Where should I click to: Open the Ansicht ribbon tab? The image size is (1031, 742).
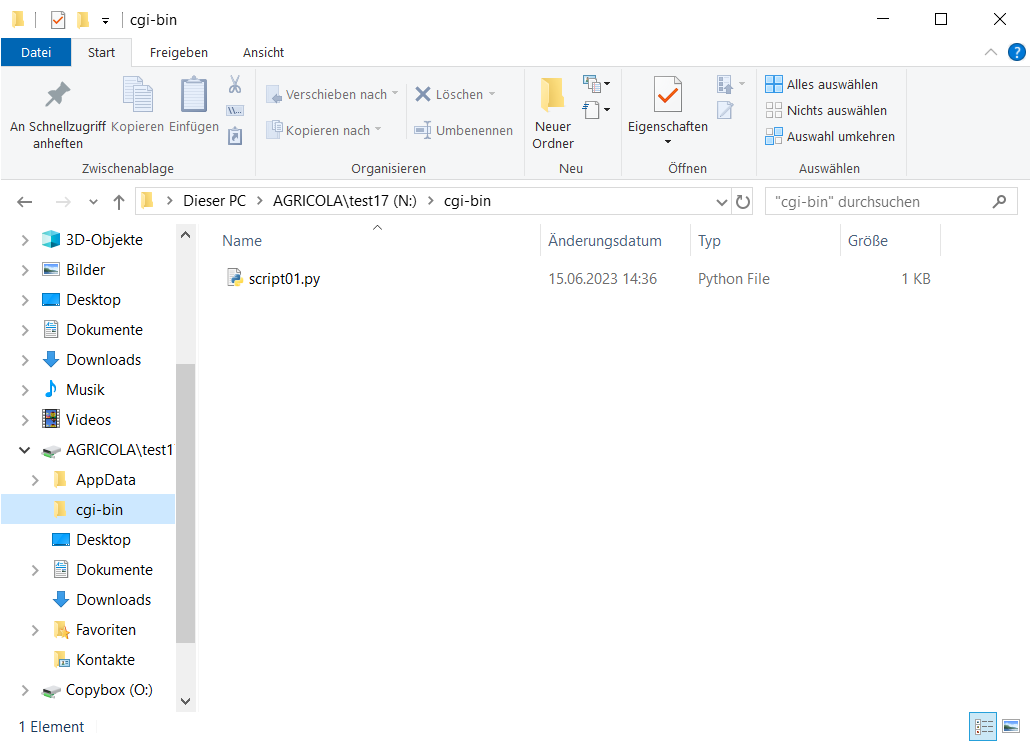(263, 52)
